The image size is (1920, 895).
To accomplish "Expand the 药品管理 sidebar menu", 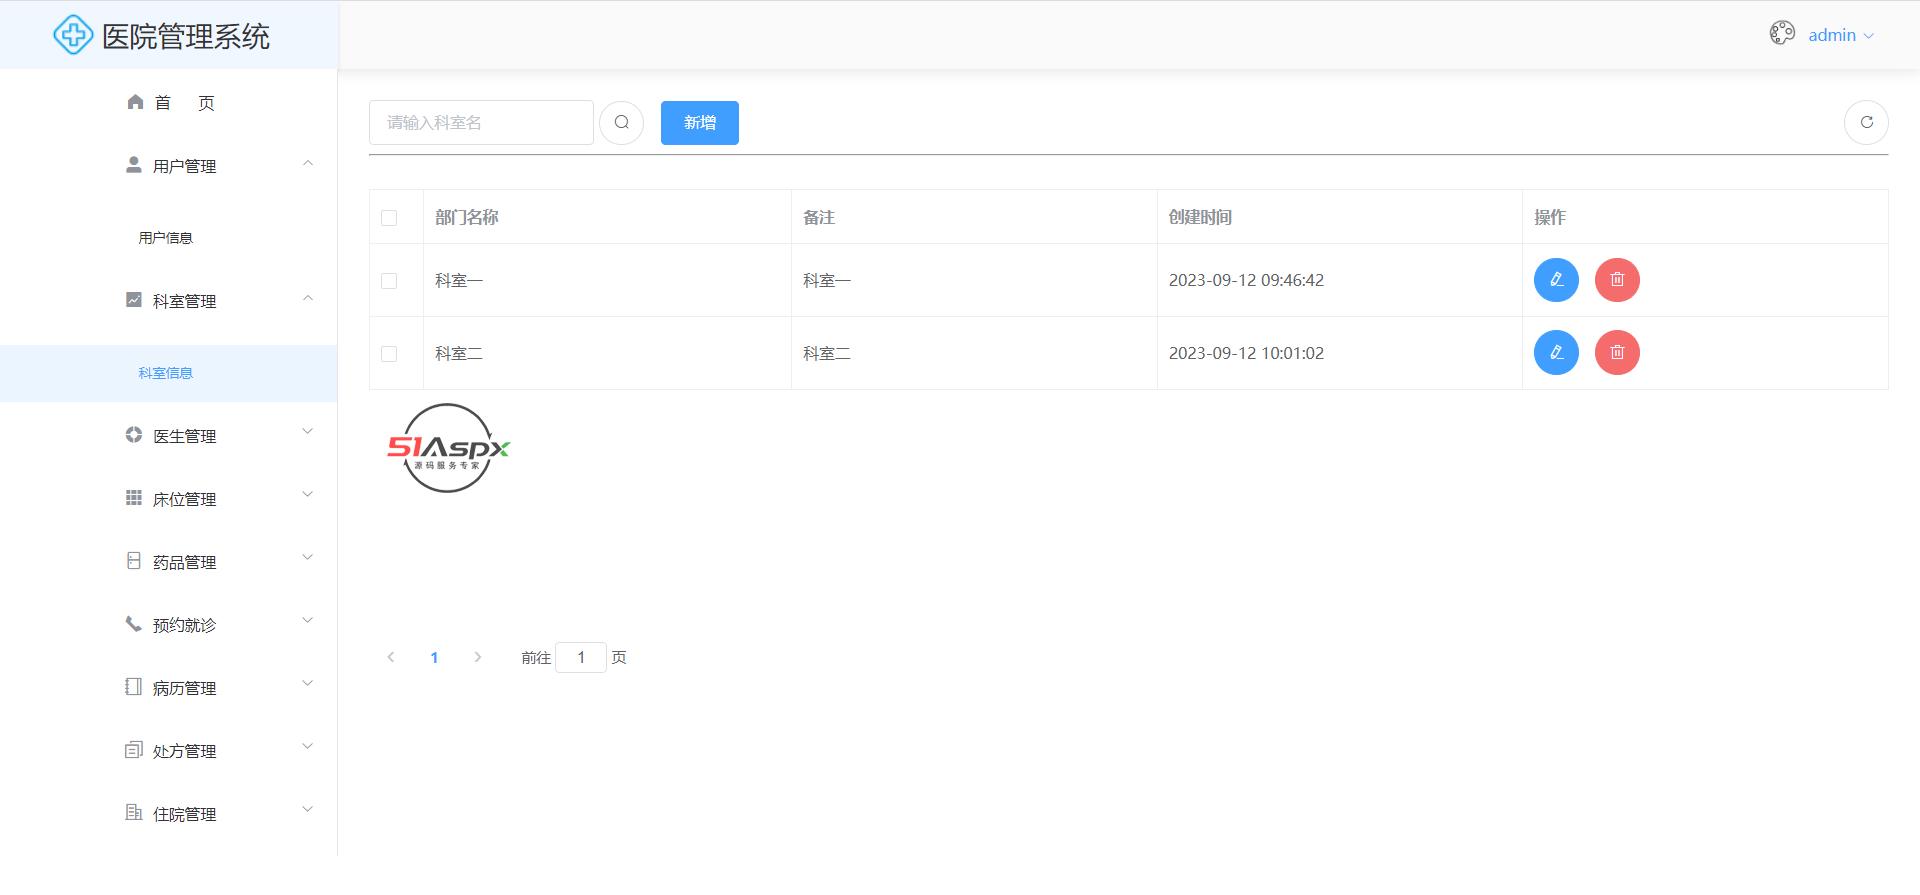I will (184, 562).
